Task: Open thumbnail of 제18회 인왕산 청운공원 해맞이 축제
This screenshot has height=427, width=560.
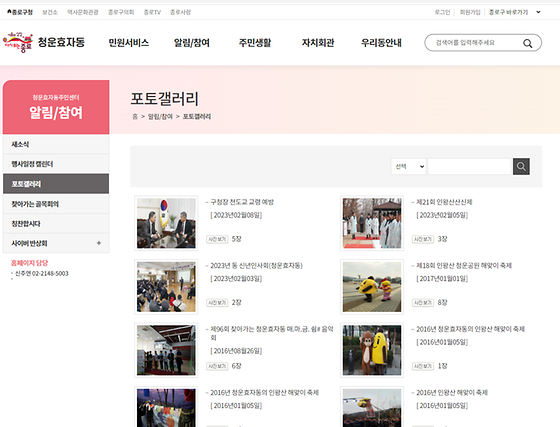Action: [x=372, y=287]
